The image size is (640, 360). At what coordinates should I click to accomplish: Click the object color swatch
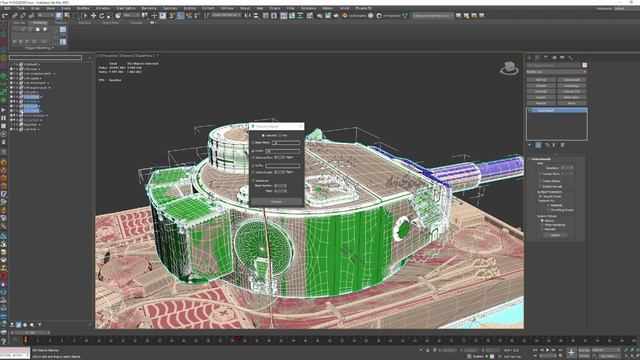[584, 65]
